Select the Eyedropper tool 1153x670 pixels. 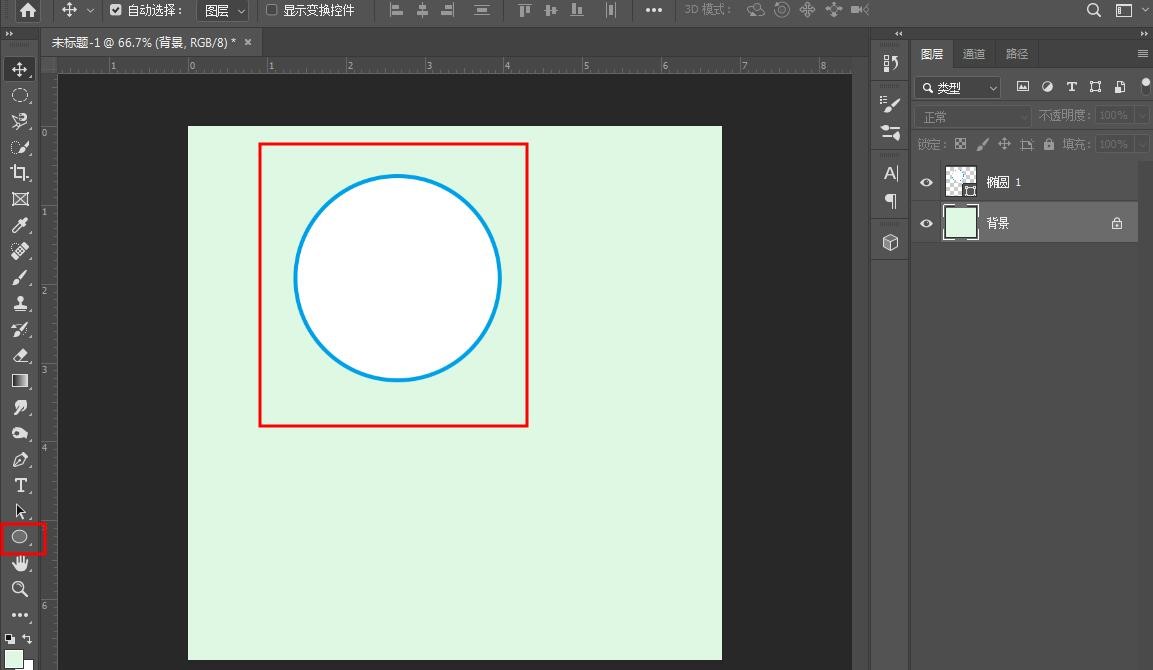click(20, 225)
